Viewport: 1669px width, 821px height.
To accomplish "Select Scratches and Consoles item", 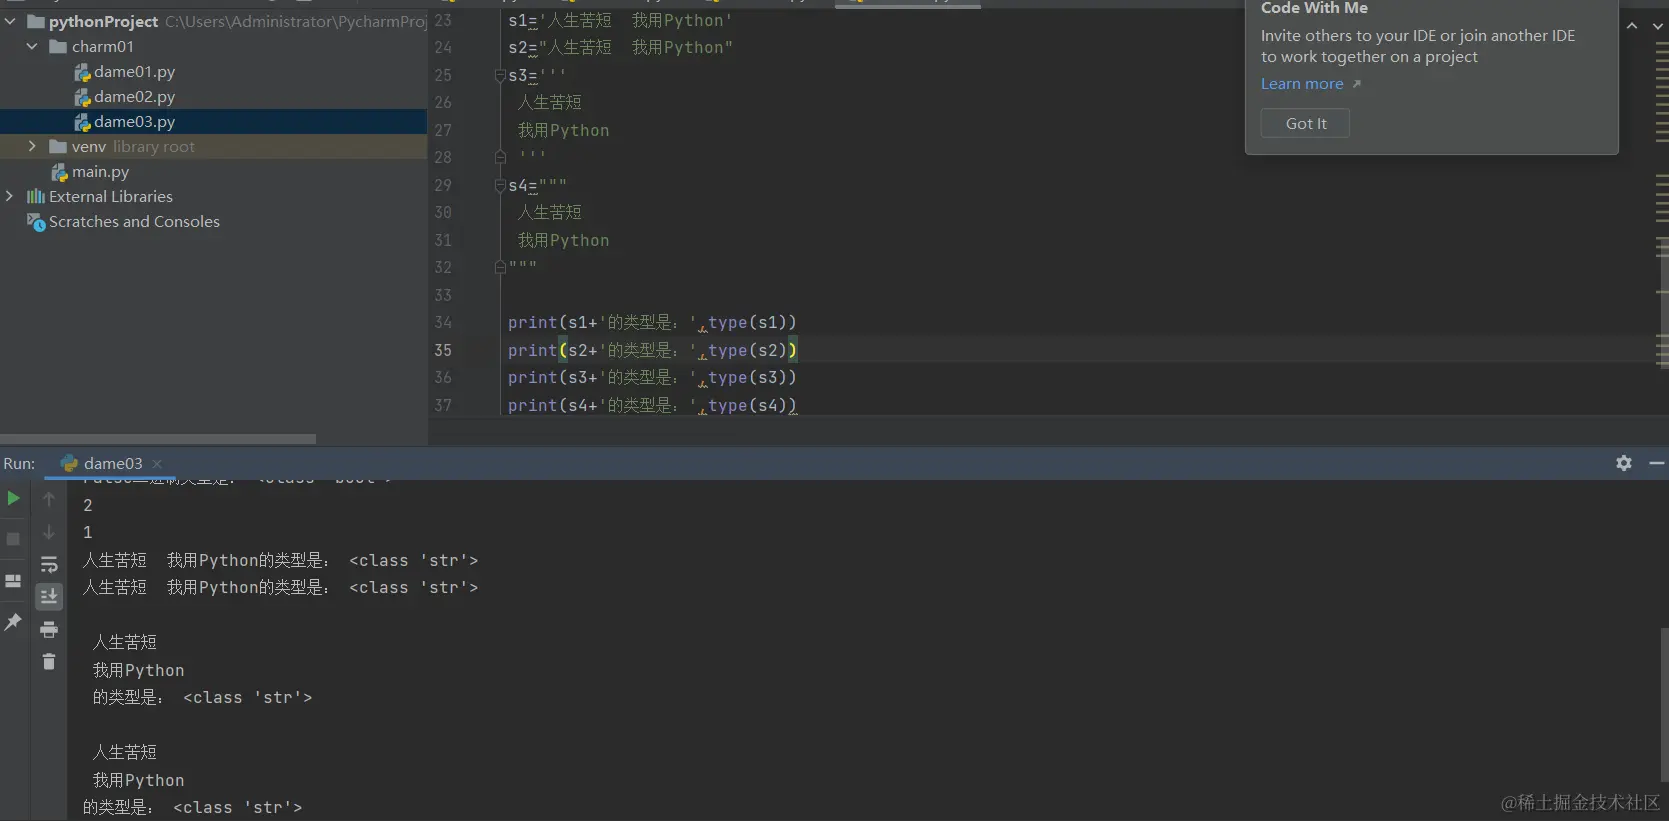I will pos(134,222).
